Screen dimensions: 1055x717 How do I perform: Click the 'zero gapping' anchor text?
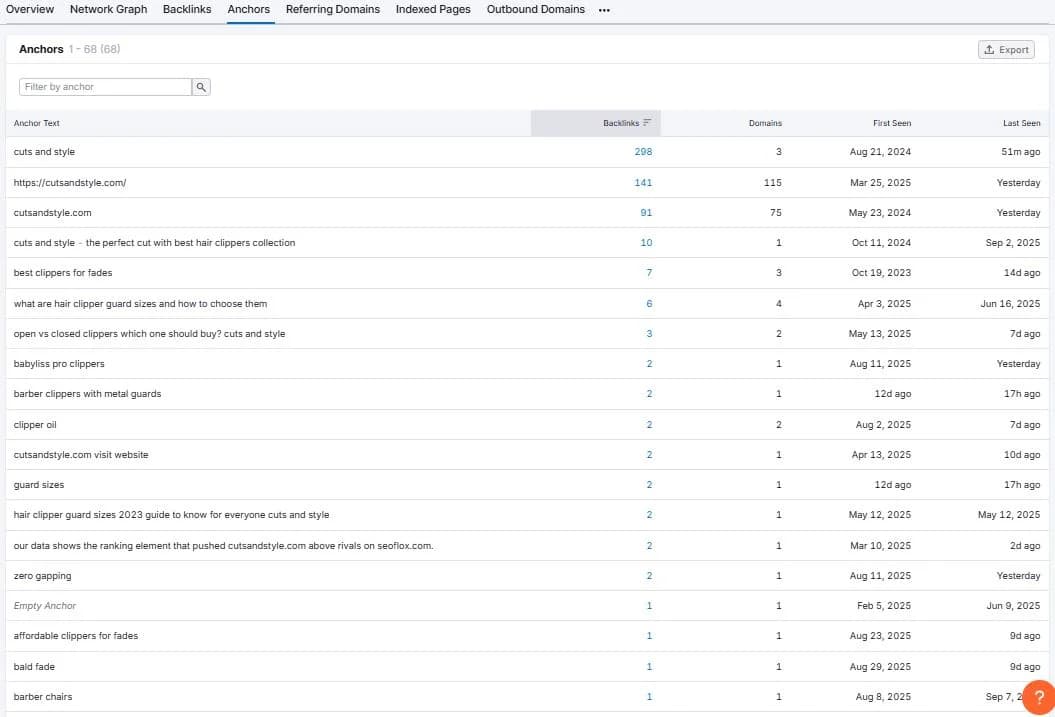[x=42, y=576]
